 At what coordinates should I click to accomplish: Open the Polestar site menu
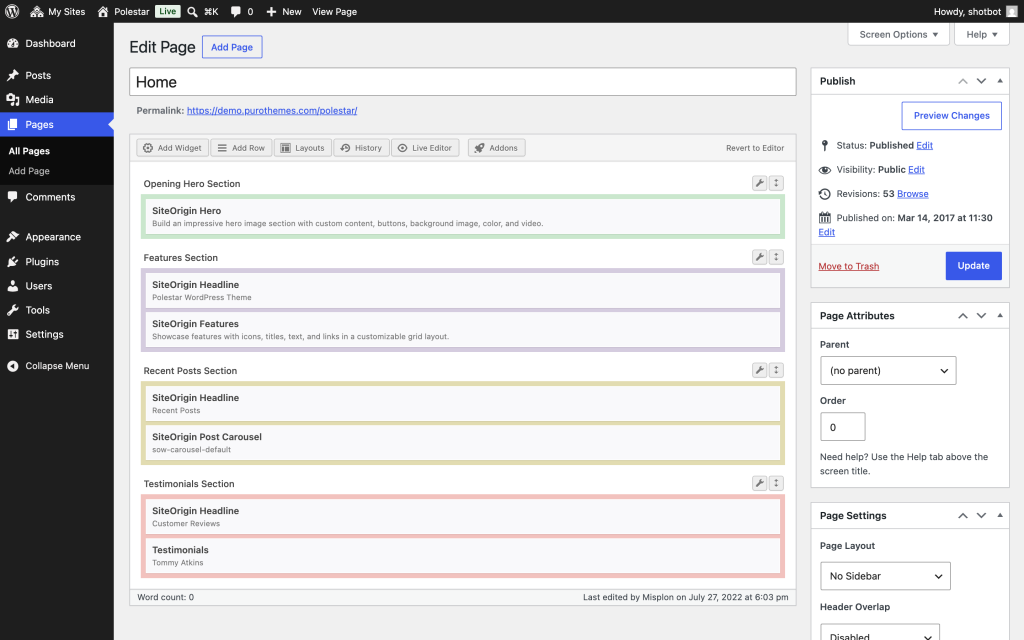point(123,11)
